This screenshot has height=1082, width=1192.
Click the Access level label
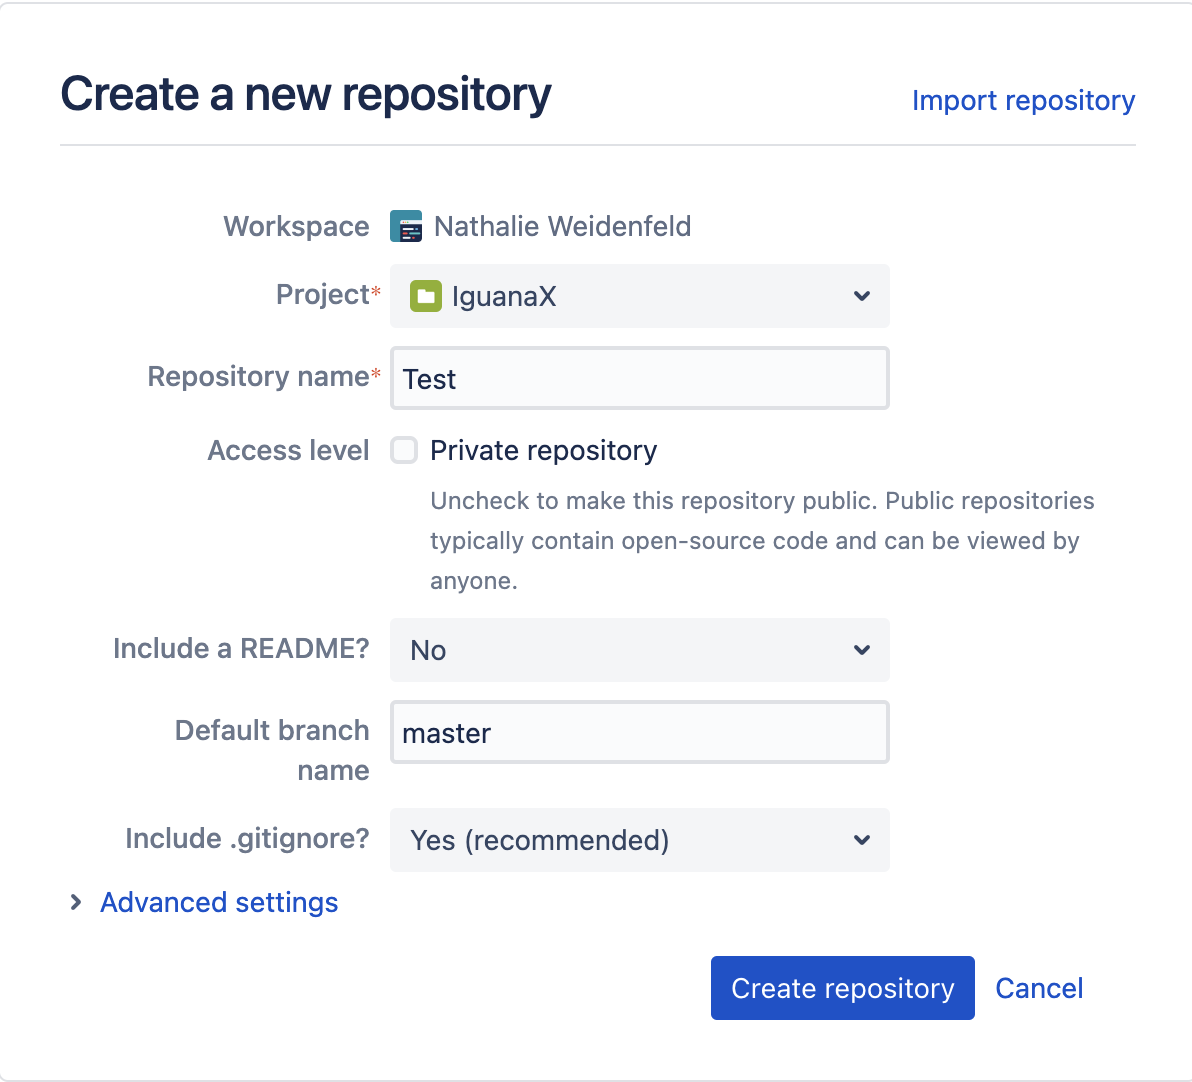(288, 451)
